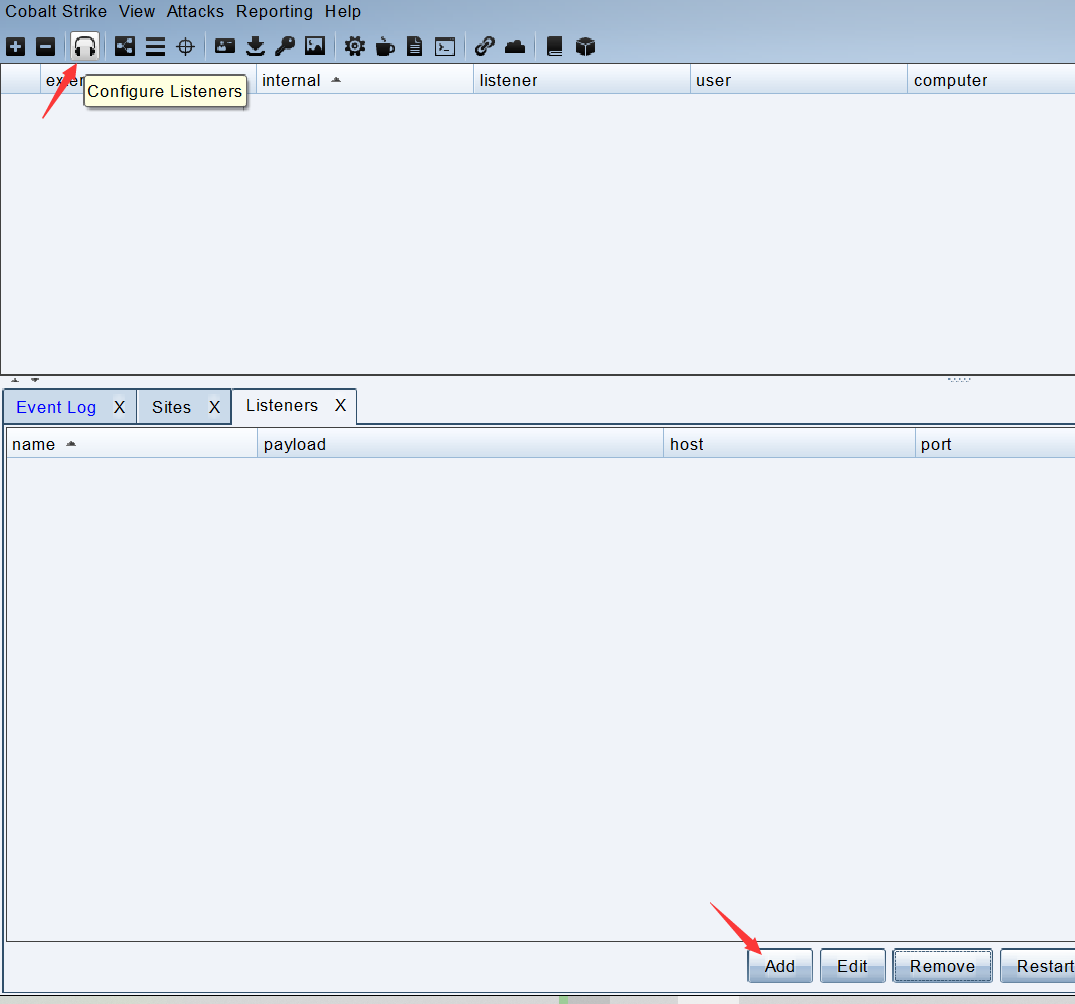Sort sessions by user column header

(799, 80)
